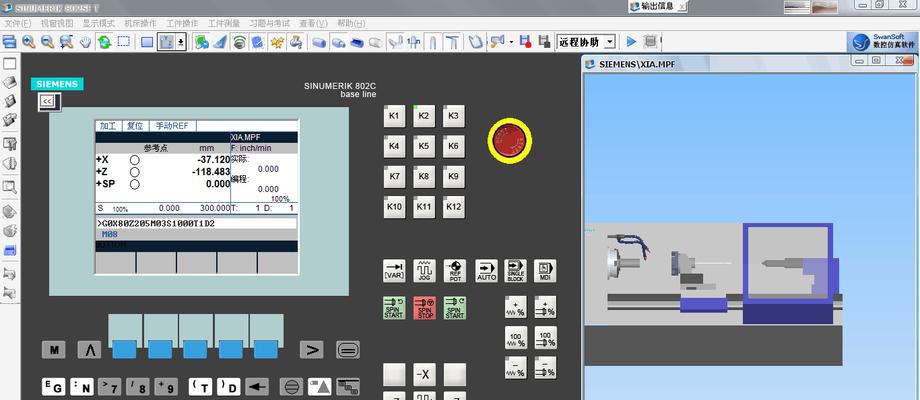Open the 远程协助 dropdown list
Viewport: 920px width, 400px height.
pyautogui.click(x=610, y=42)
